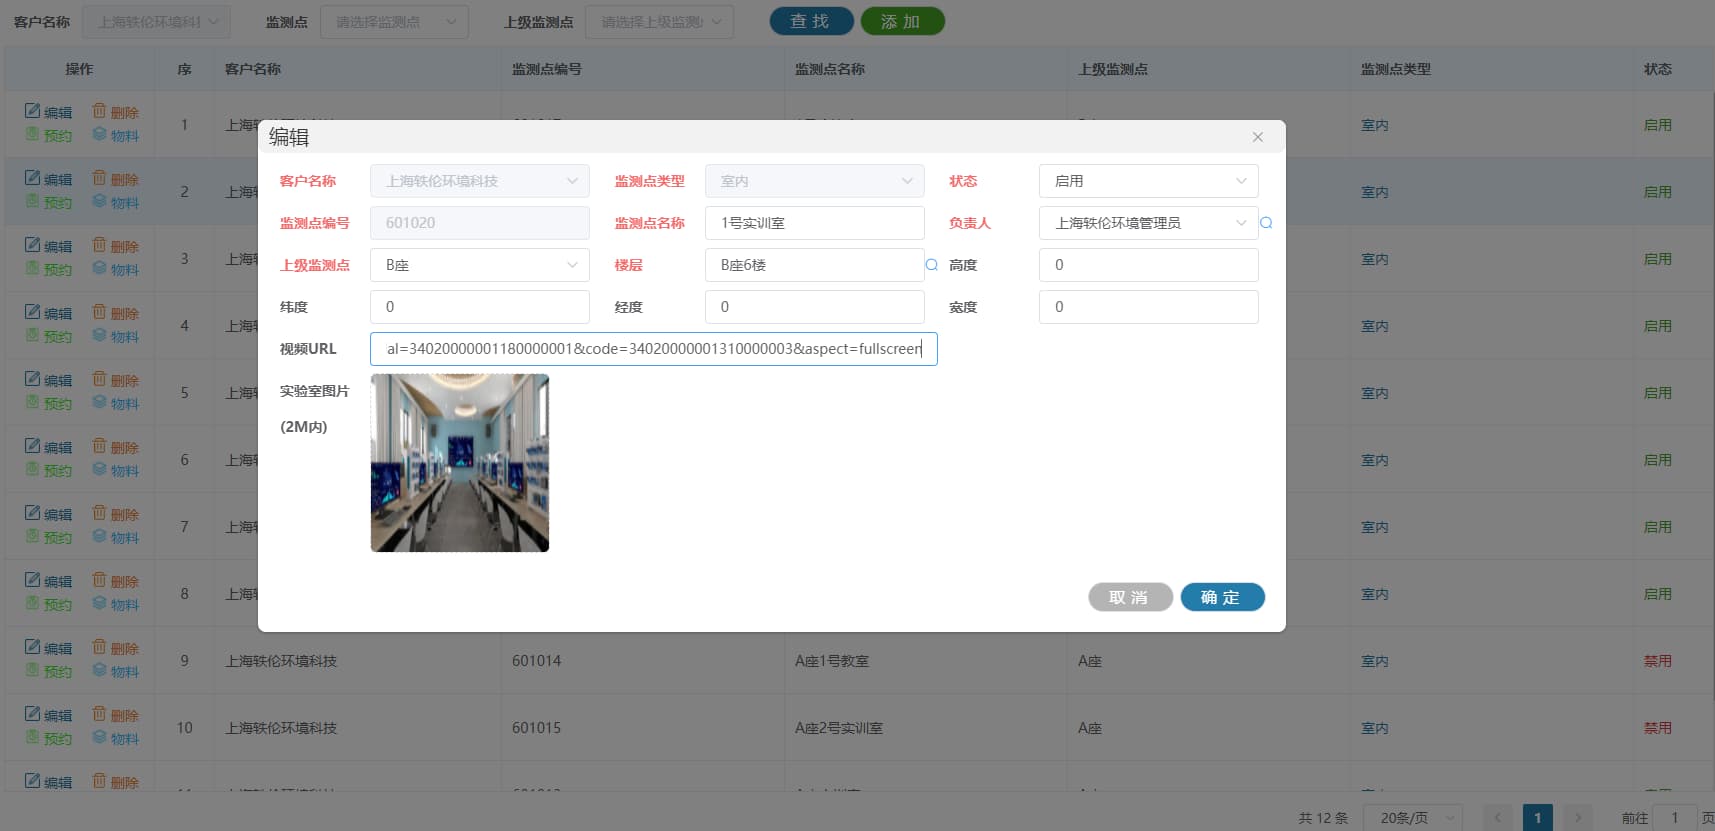
Task: Click 物料 icon in row 10
Action: click(99, 737)
